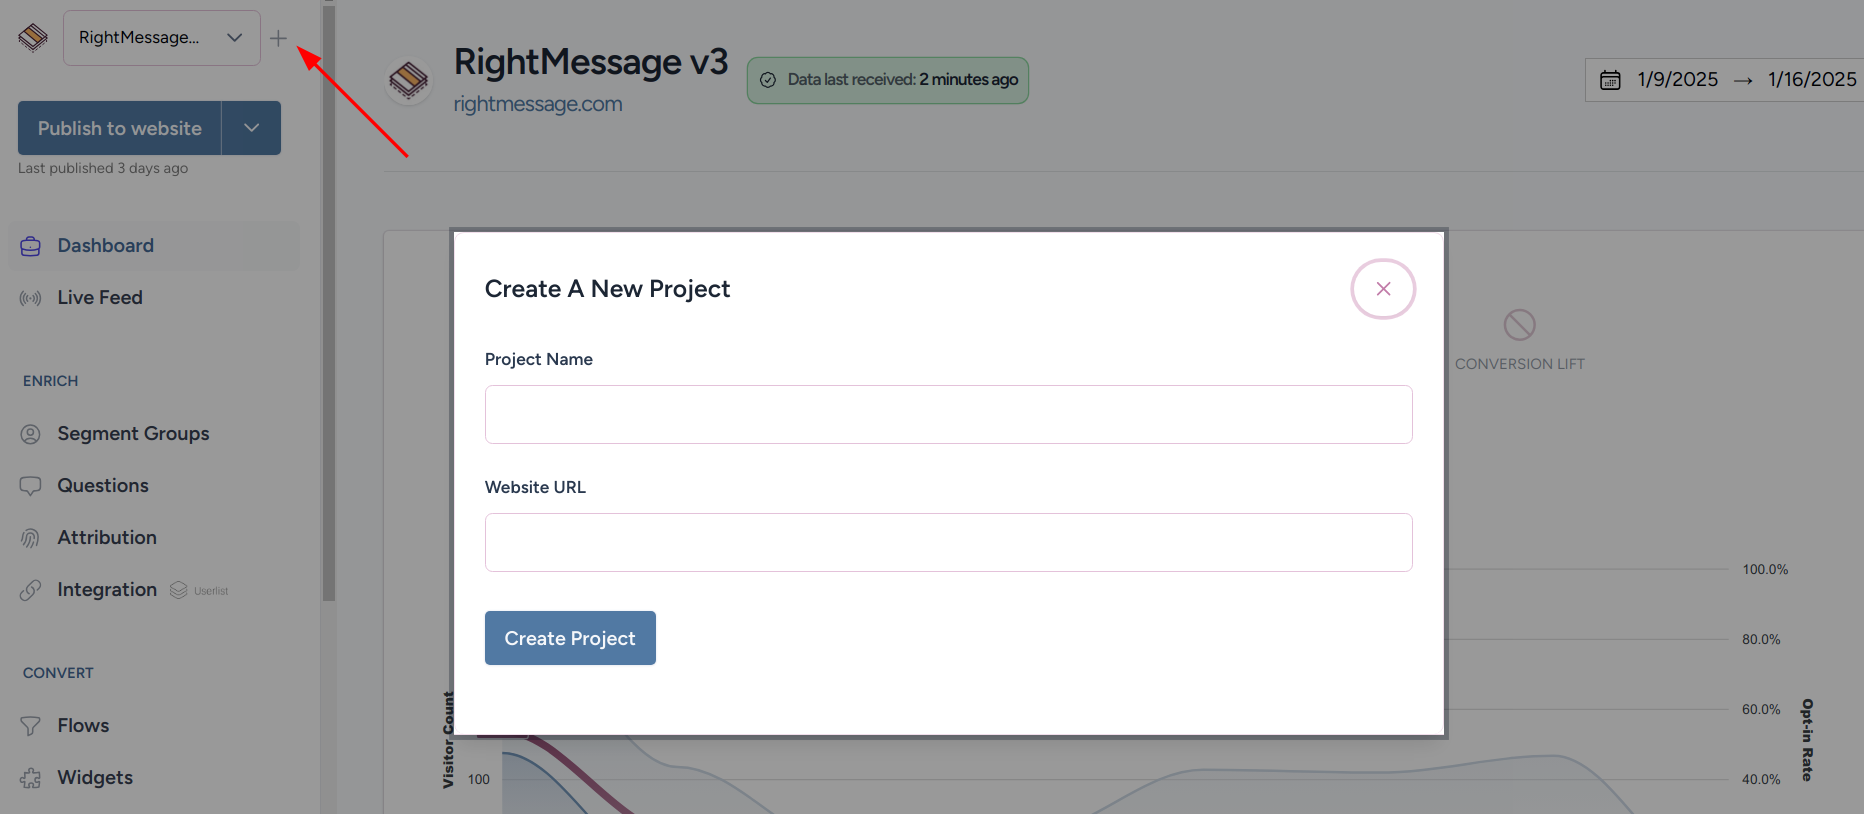Click the Create Project button

coord(570,638)
